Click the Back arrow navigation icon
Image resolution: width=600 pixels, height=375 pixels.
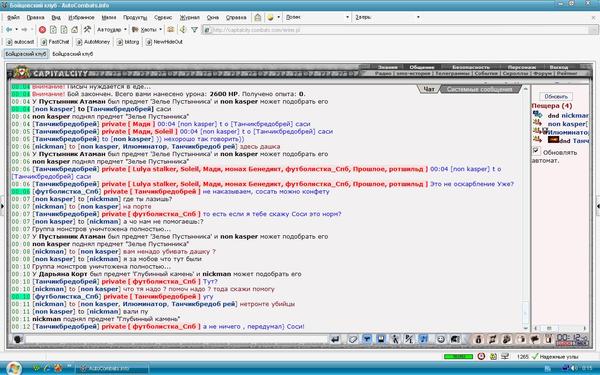(x=9, y=29)
